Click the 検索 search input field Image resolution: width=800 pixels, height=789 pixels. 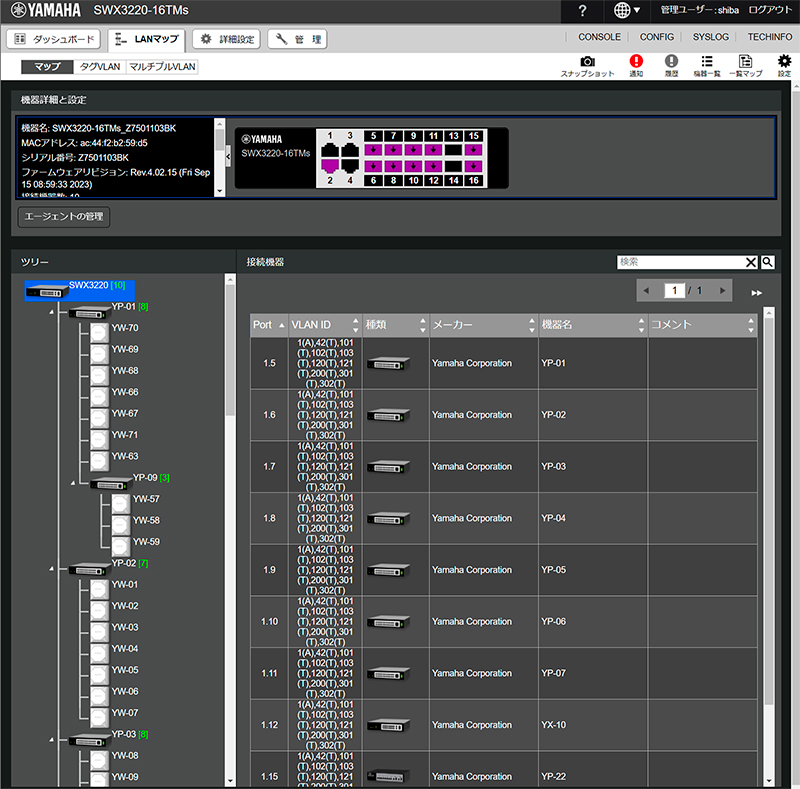click(681, 262)
